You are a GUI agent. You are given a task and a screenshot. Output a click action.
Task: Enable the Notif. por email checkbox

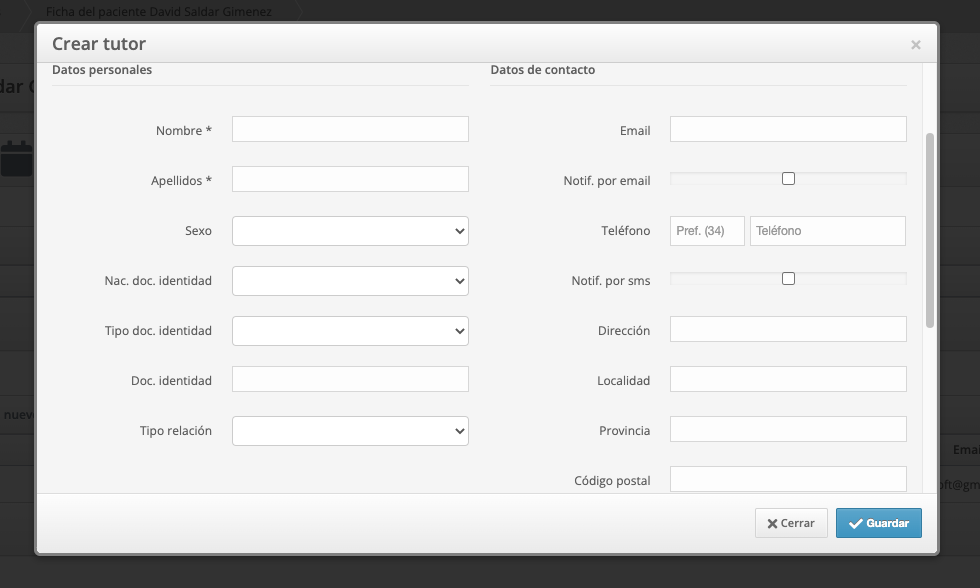click(x=788, y=179)
